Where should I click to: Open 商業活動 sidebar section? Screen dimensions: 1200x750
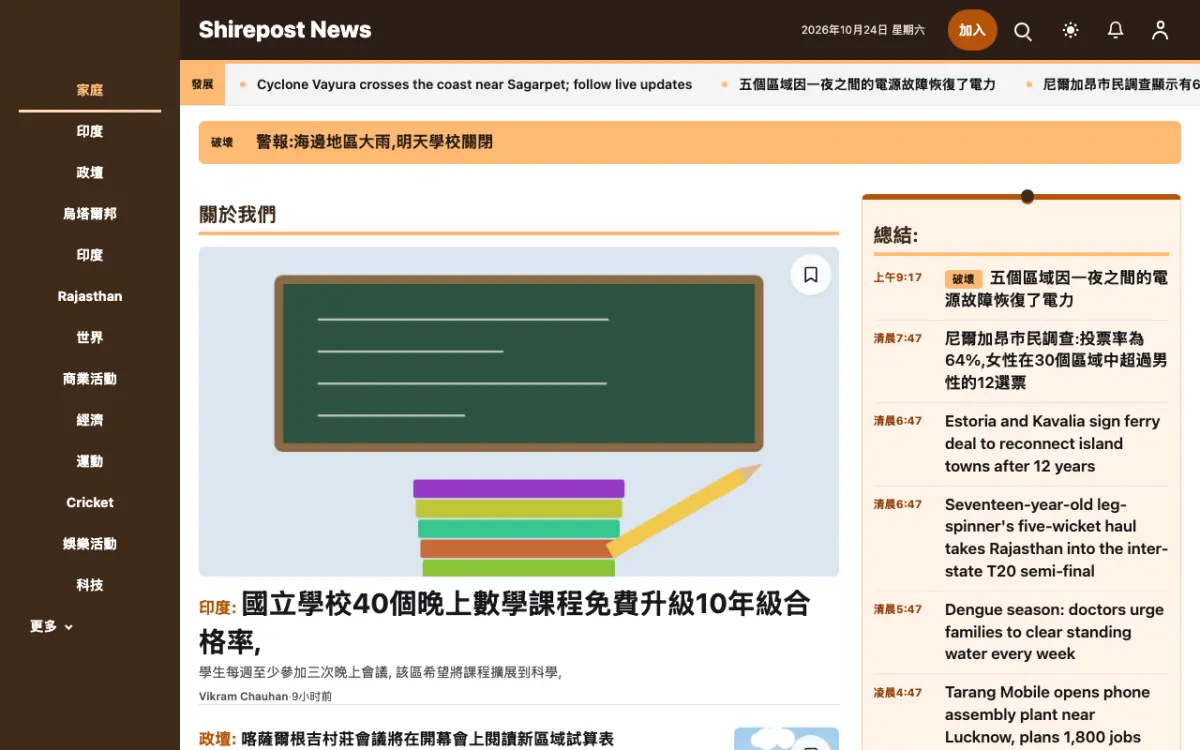[90, 379]
